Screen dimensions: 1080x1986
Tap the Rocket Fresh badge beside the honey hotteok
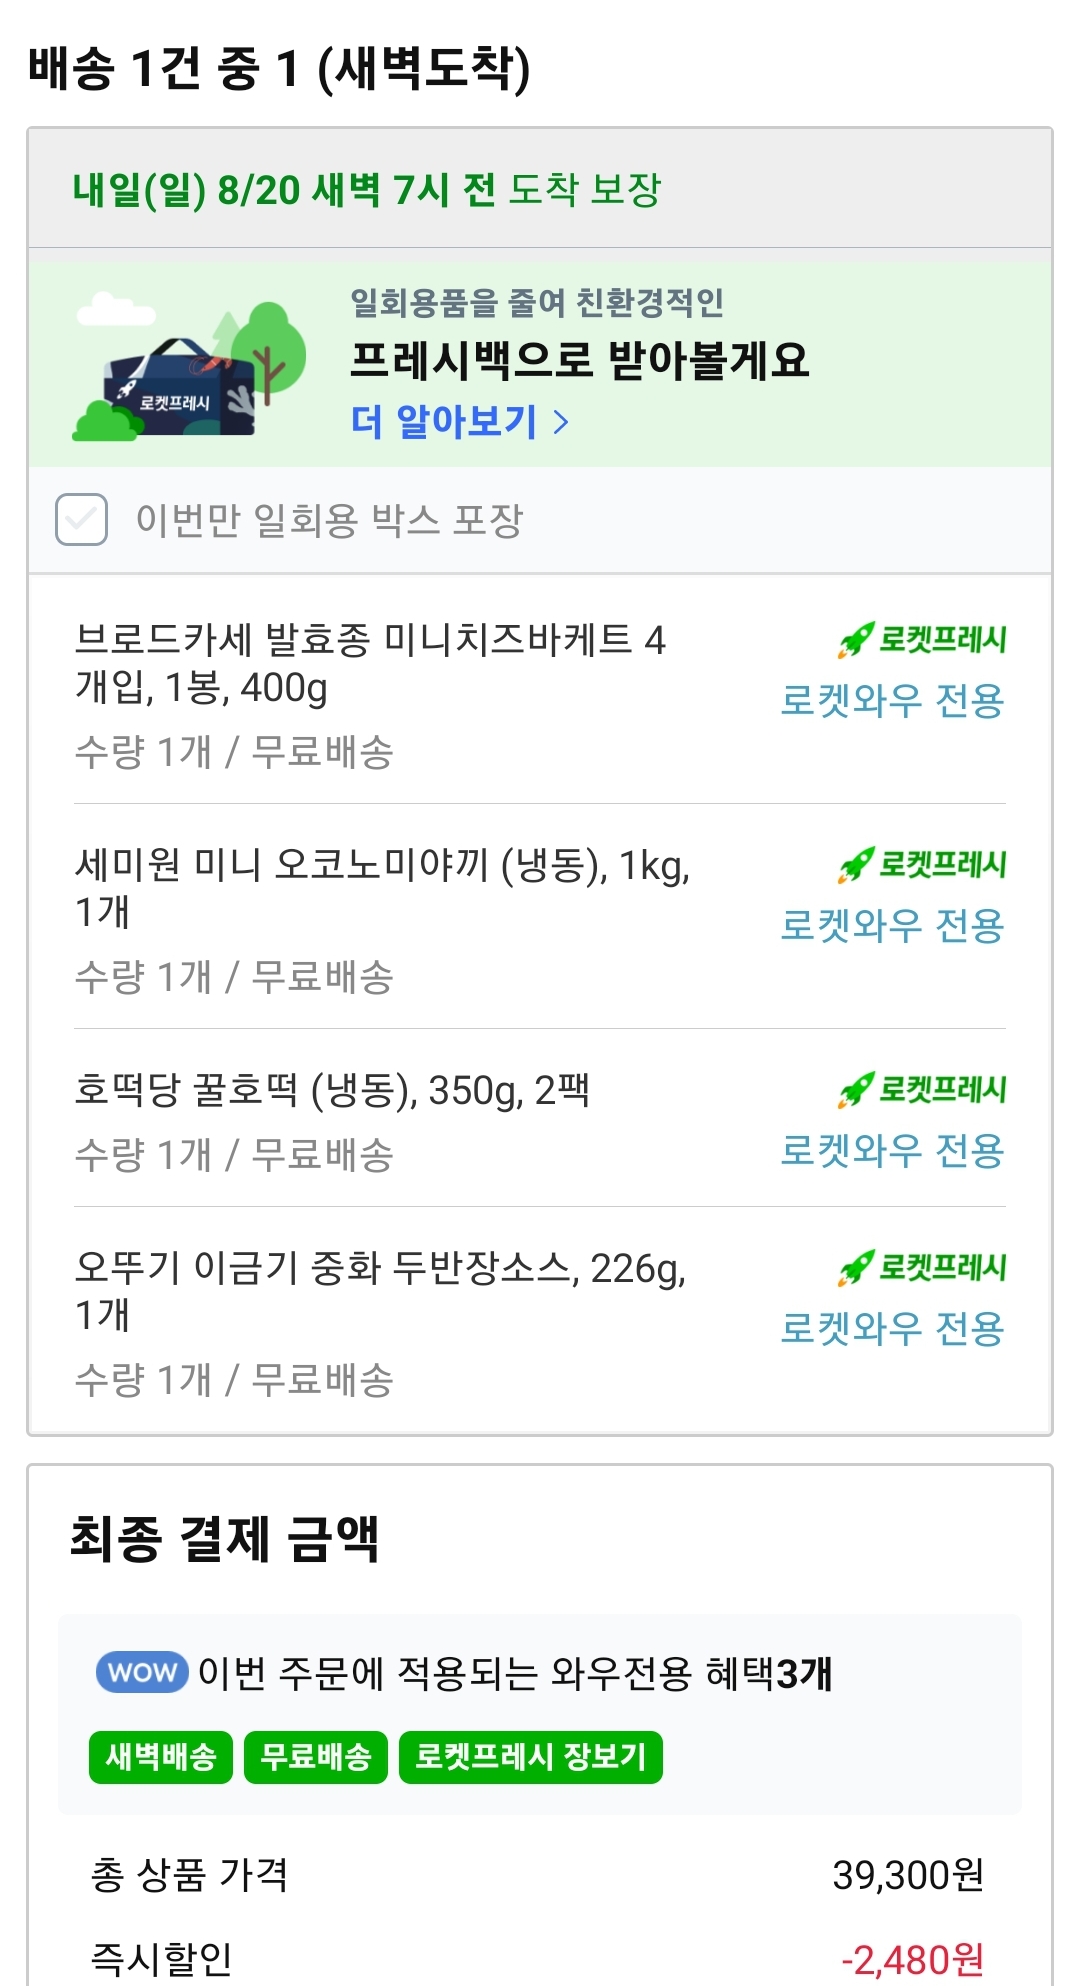coord(922,1089)
